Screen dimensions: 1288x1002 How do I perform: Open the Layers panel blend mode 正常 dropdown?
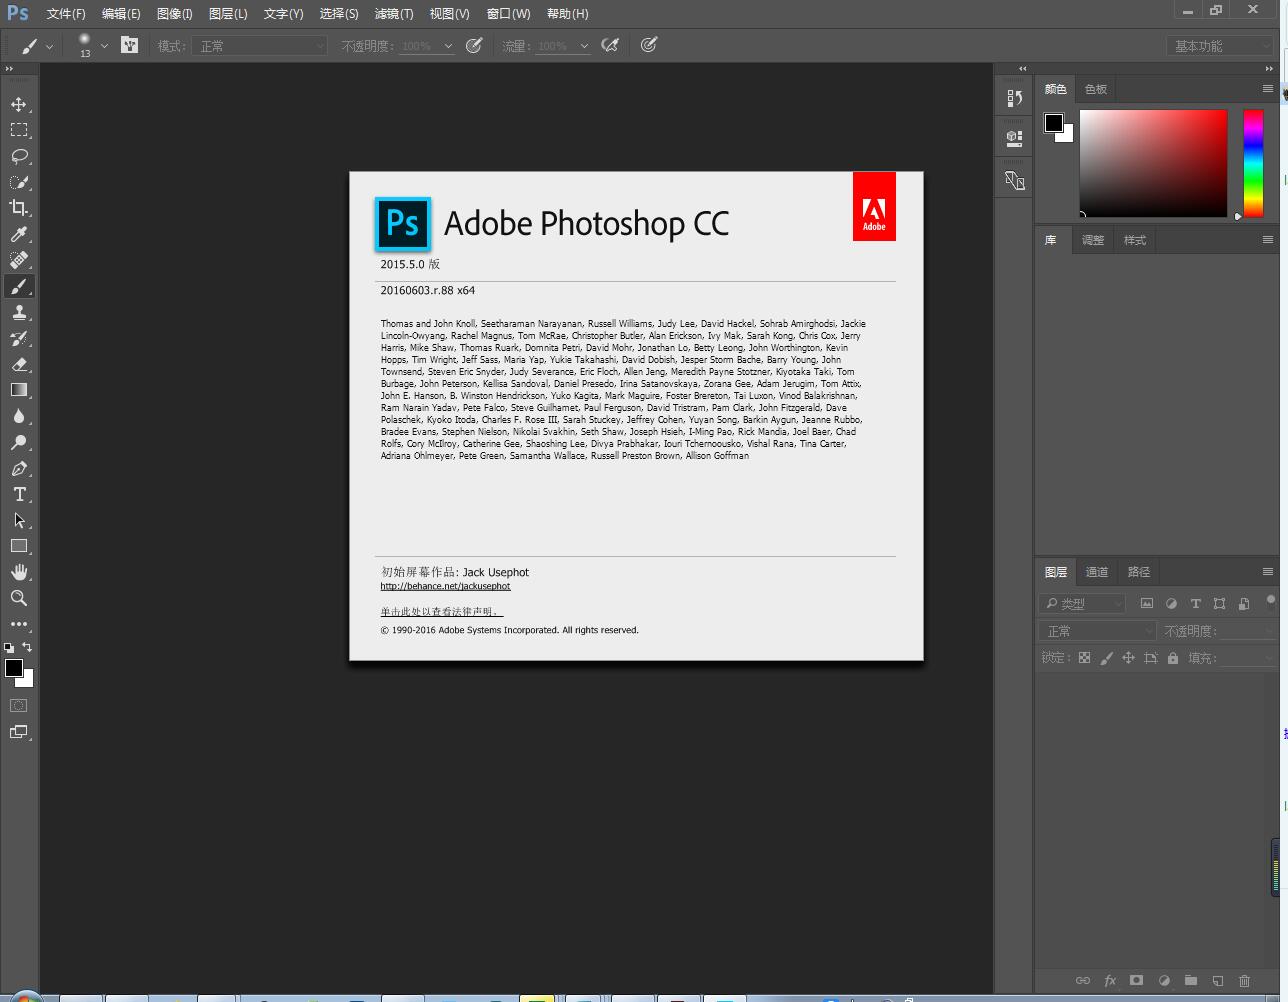1098,631
